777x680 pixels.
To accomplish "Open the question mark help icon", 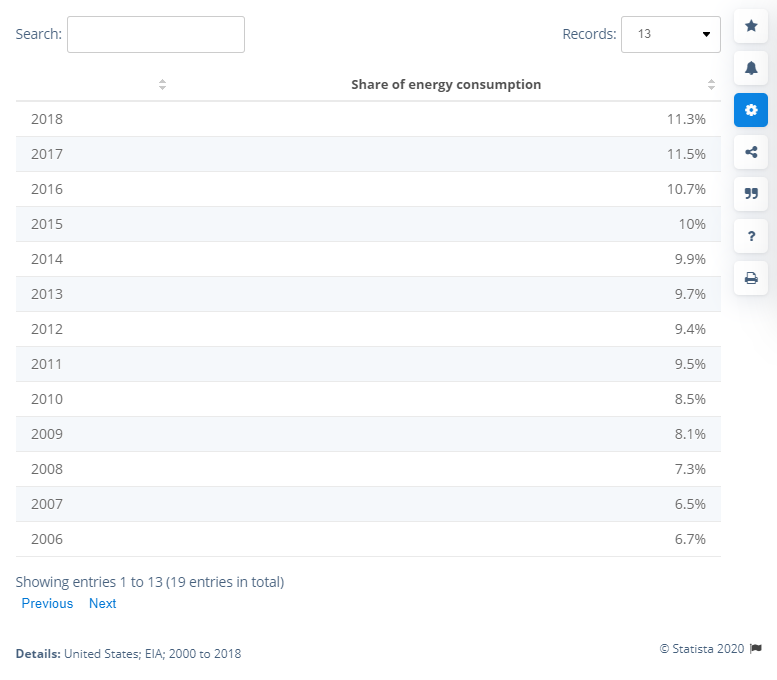I will point(750,236).
